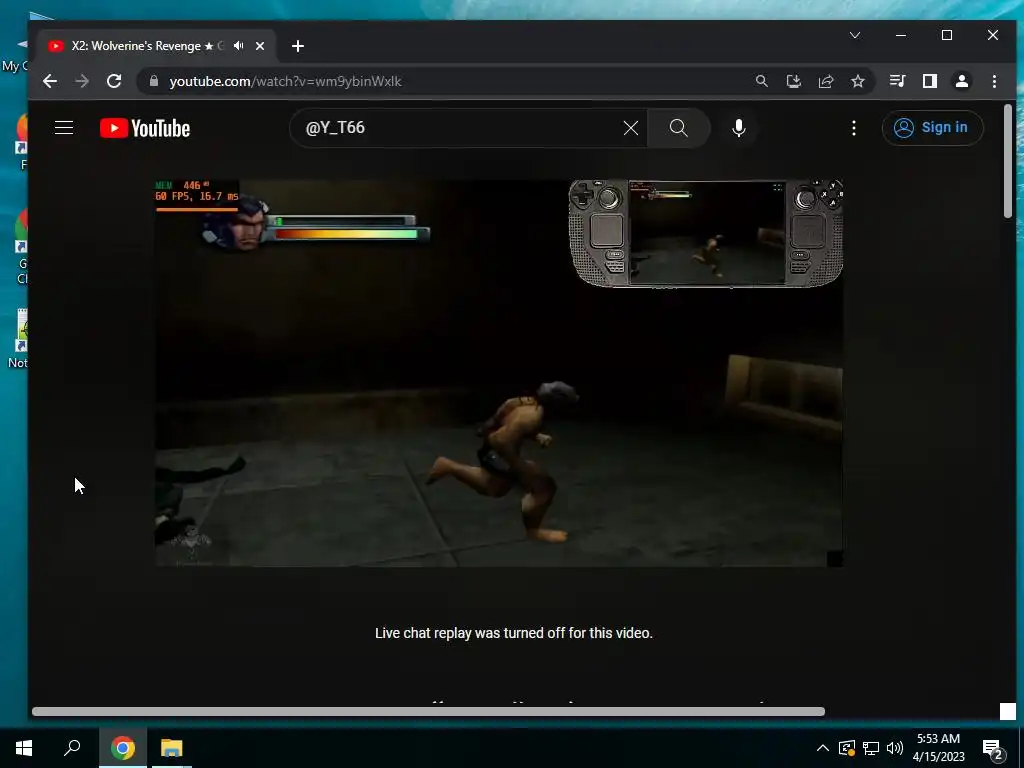1024x768 pixels.
Task: Submit search with the magnifier button
Action: 679,128
